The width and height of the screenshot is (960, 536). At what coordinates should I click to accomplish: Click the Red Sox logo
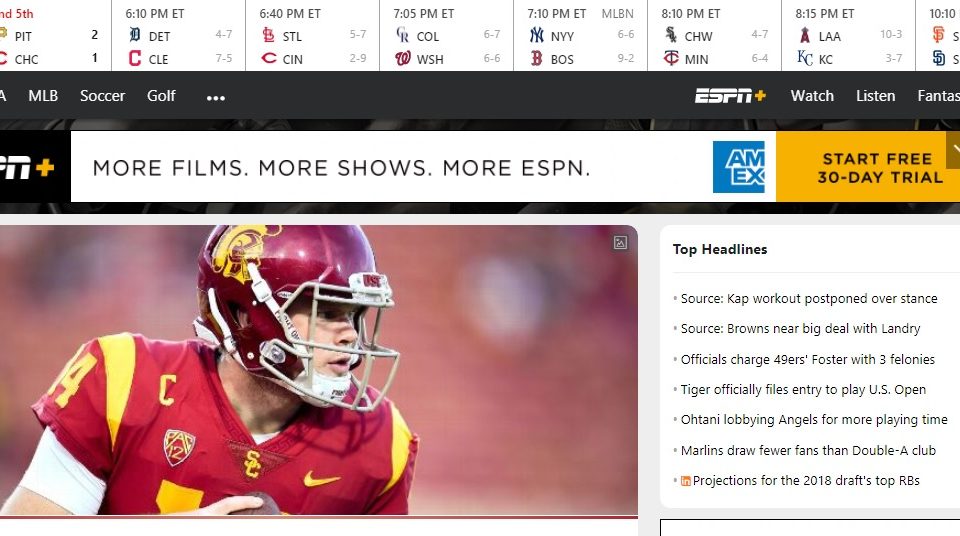click(x=536, y=58)
